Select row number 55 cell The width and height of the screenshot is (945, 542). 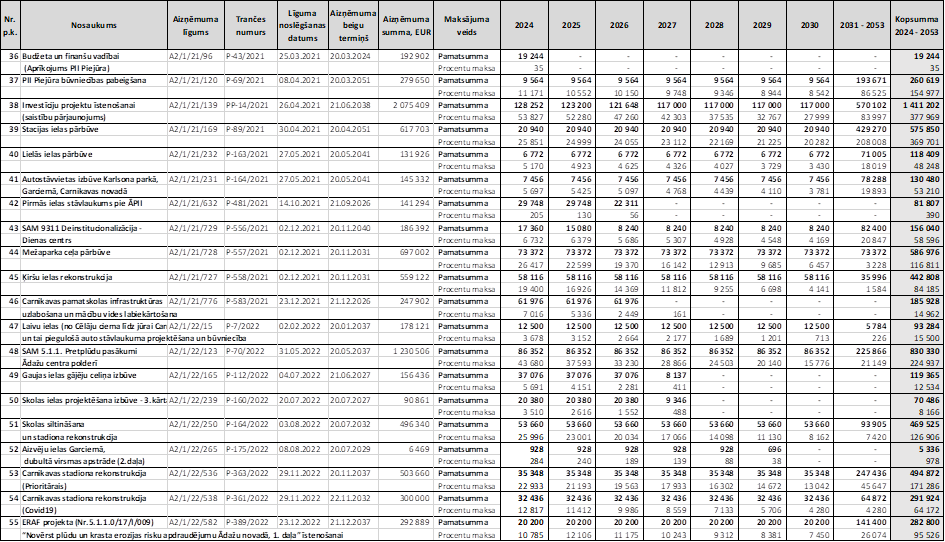click(x=12, y=521)
